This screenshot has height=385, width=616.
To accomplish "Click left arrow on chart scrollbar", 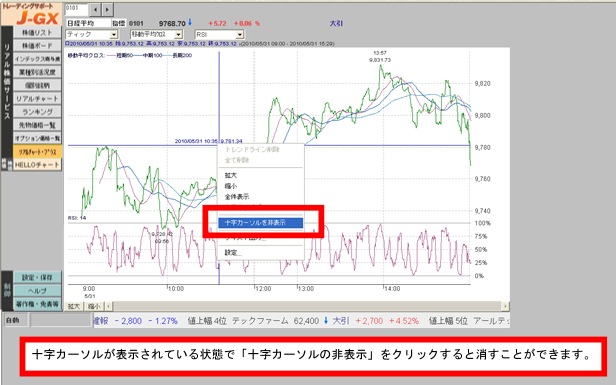I will pyautogui.click(x=108, y=306).
